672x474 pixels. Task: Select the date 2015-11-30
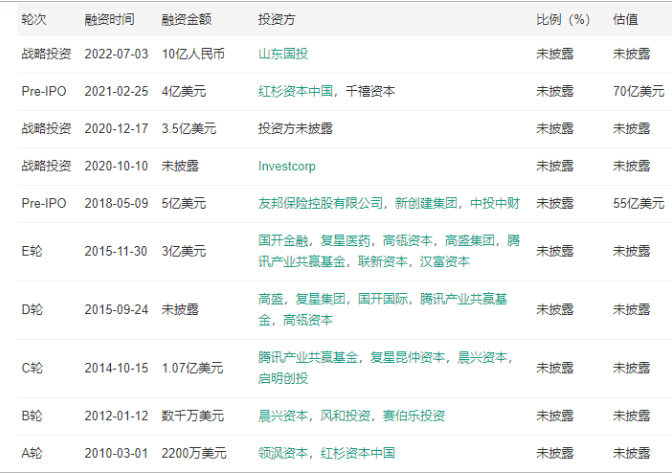click(x=116, y=251)
